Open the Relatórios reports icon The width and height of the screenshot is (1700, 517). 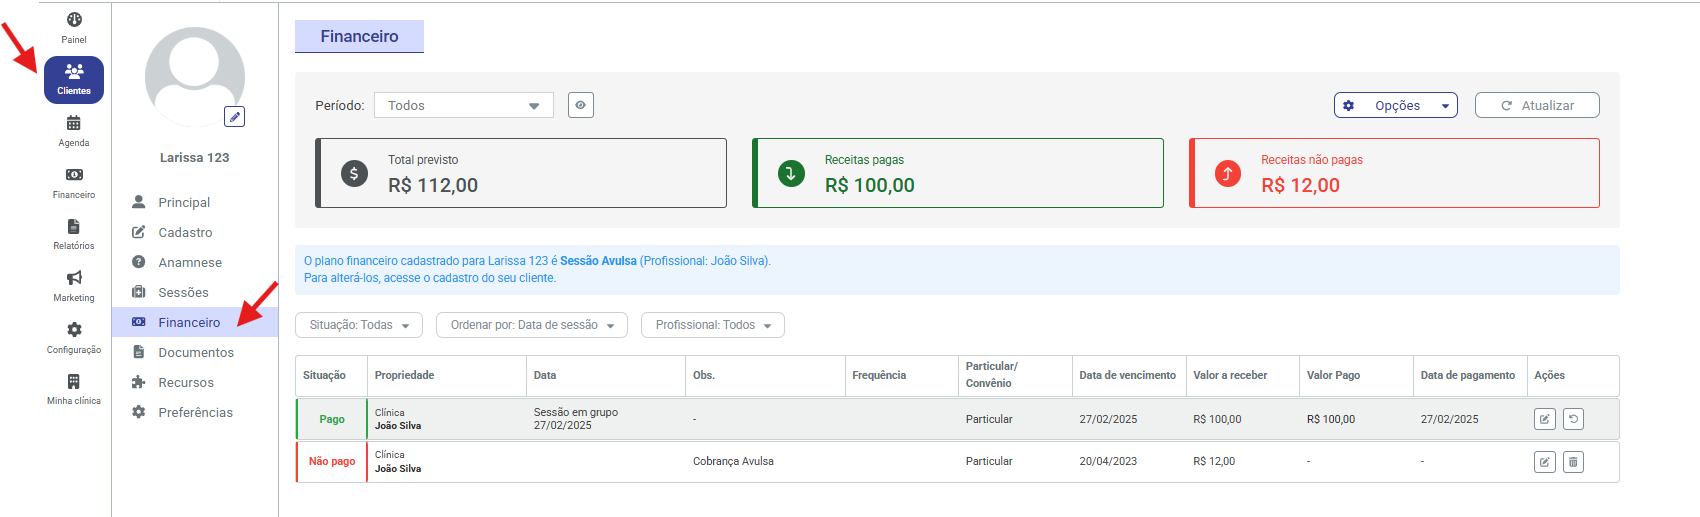(74, 227)
